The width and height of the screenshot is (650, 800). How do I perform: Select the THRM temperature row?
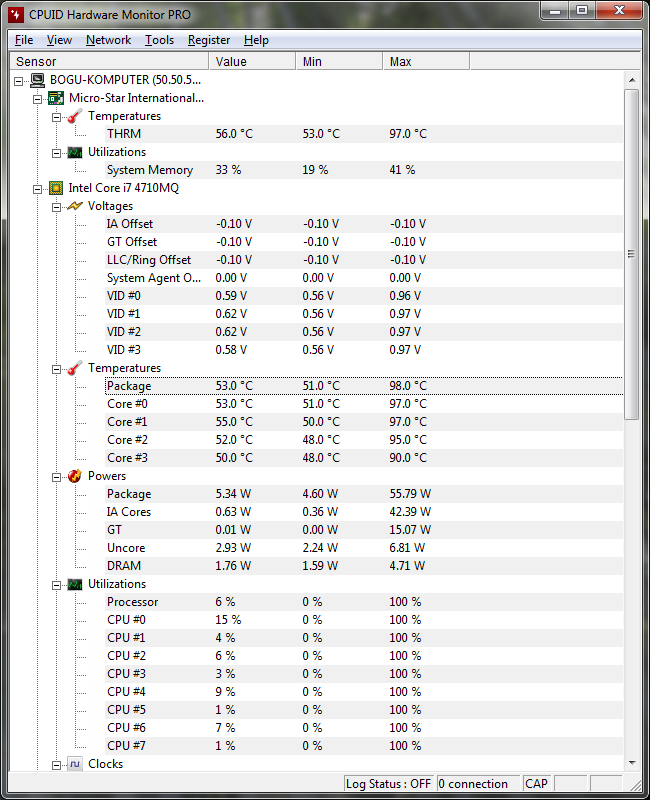click(x=364, y=134)
